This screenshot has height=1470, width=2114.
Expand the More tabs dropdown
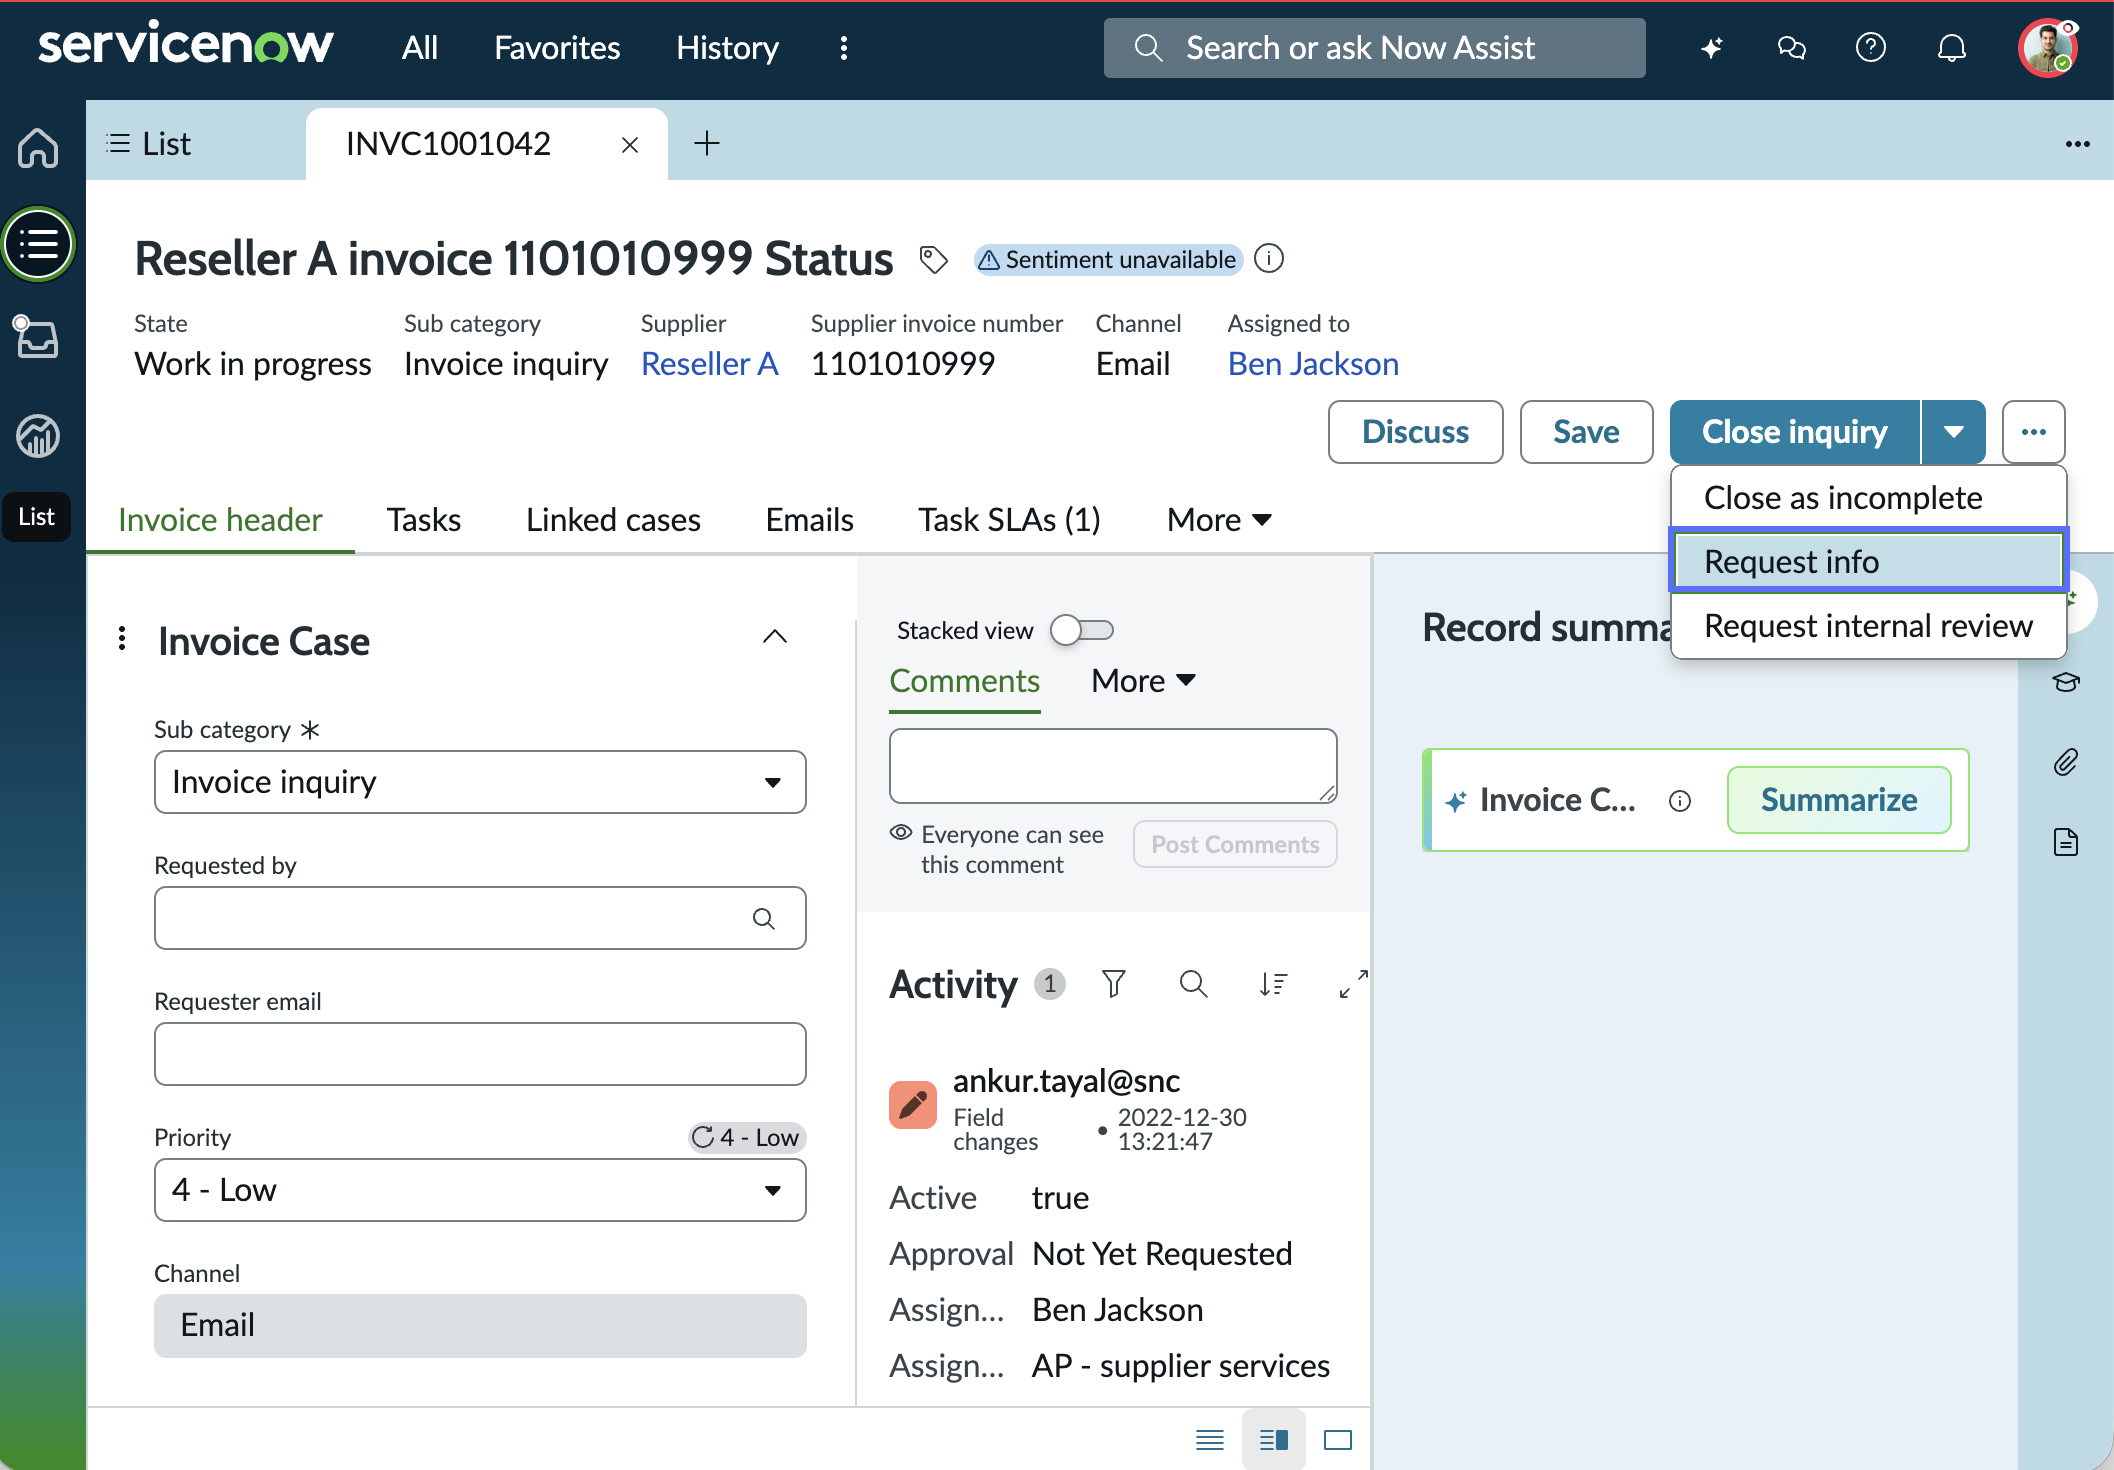coord(1219,520)
